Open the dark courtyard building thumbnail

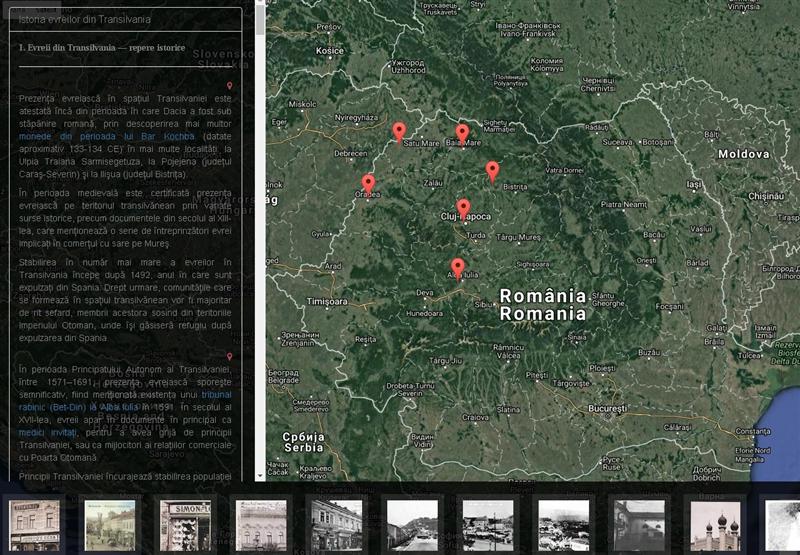pos(639,525)
